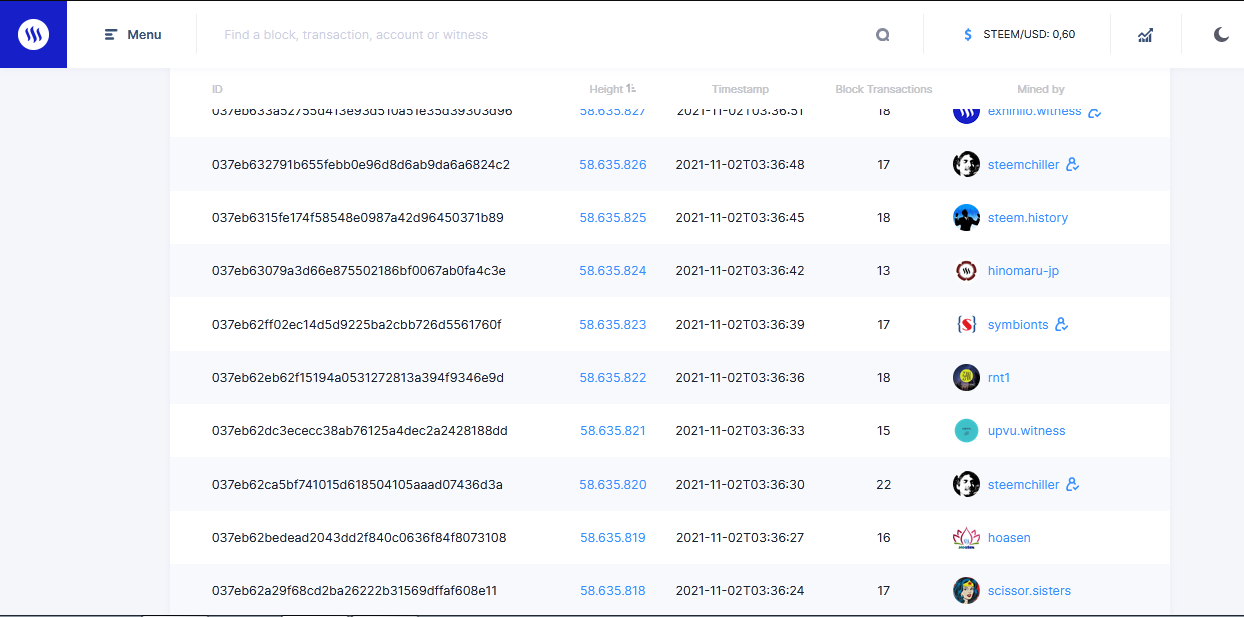This screenshot has width=1244, height=617.
Task: Open steemchiller link in block 58.635.820 row
Action: click(1023, 485)
